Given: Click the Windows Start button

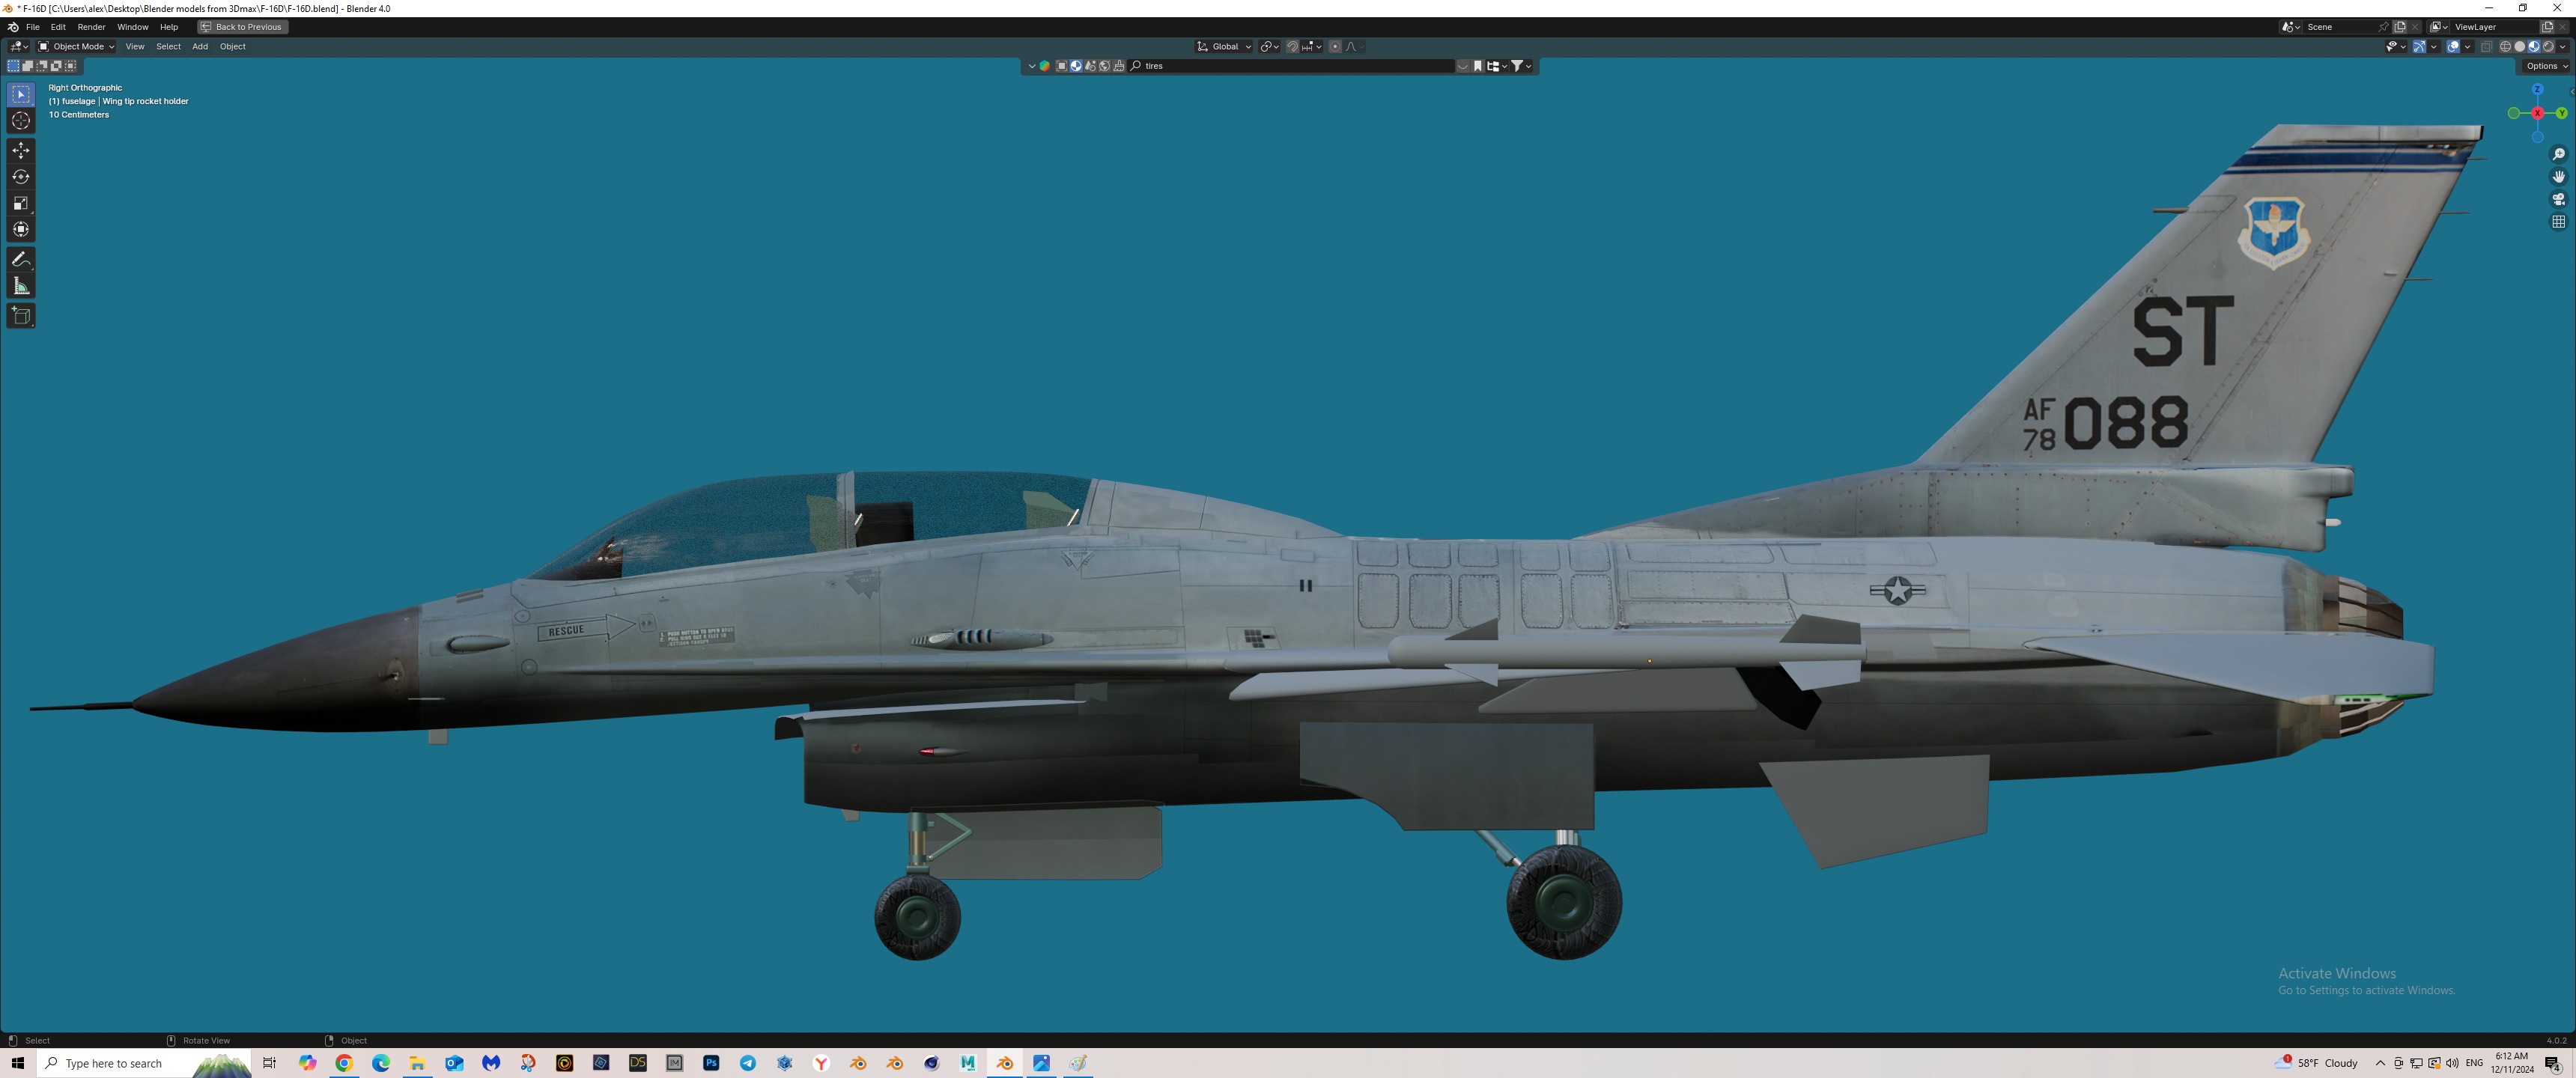Looking at the screenshot, I should point(18,1063).
